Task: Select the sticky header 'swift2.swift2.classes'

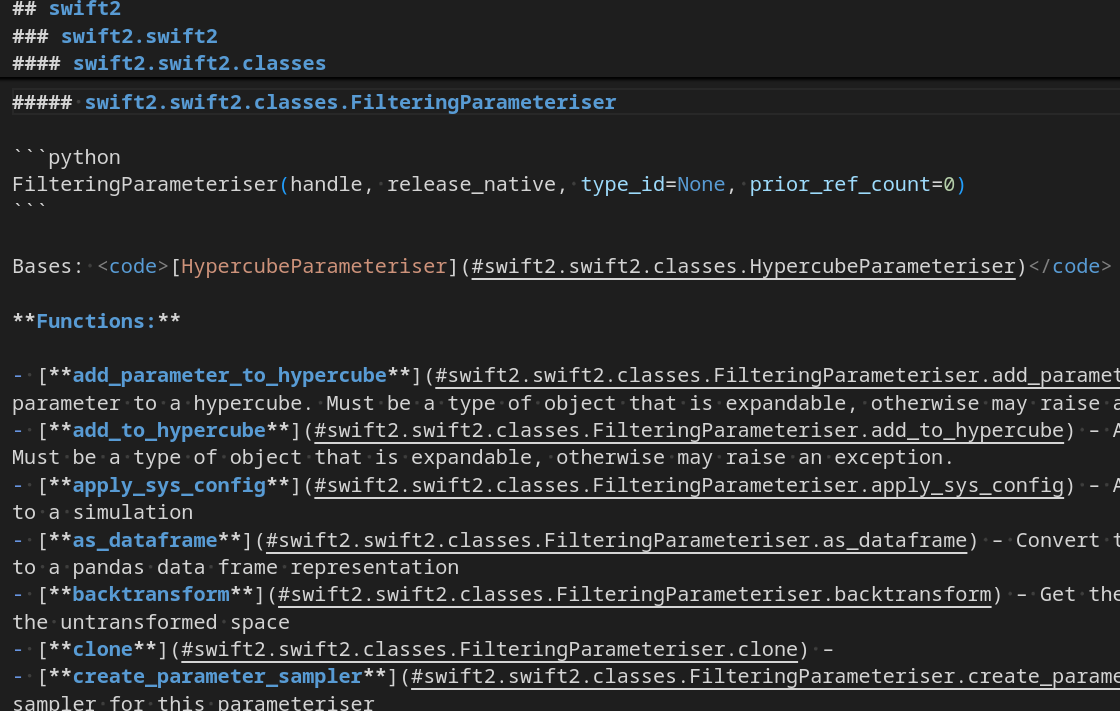Action: [199, 63]
